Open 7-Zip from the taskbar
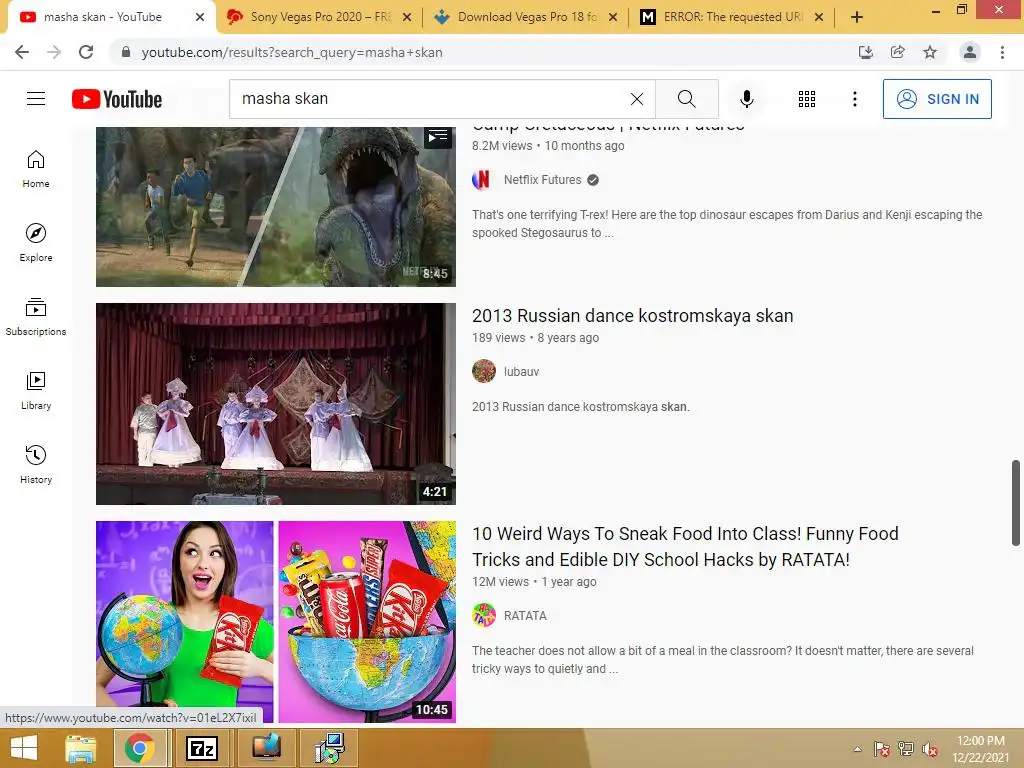 pos(202,748)
